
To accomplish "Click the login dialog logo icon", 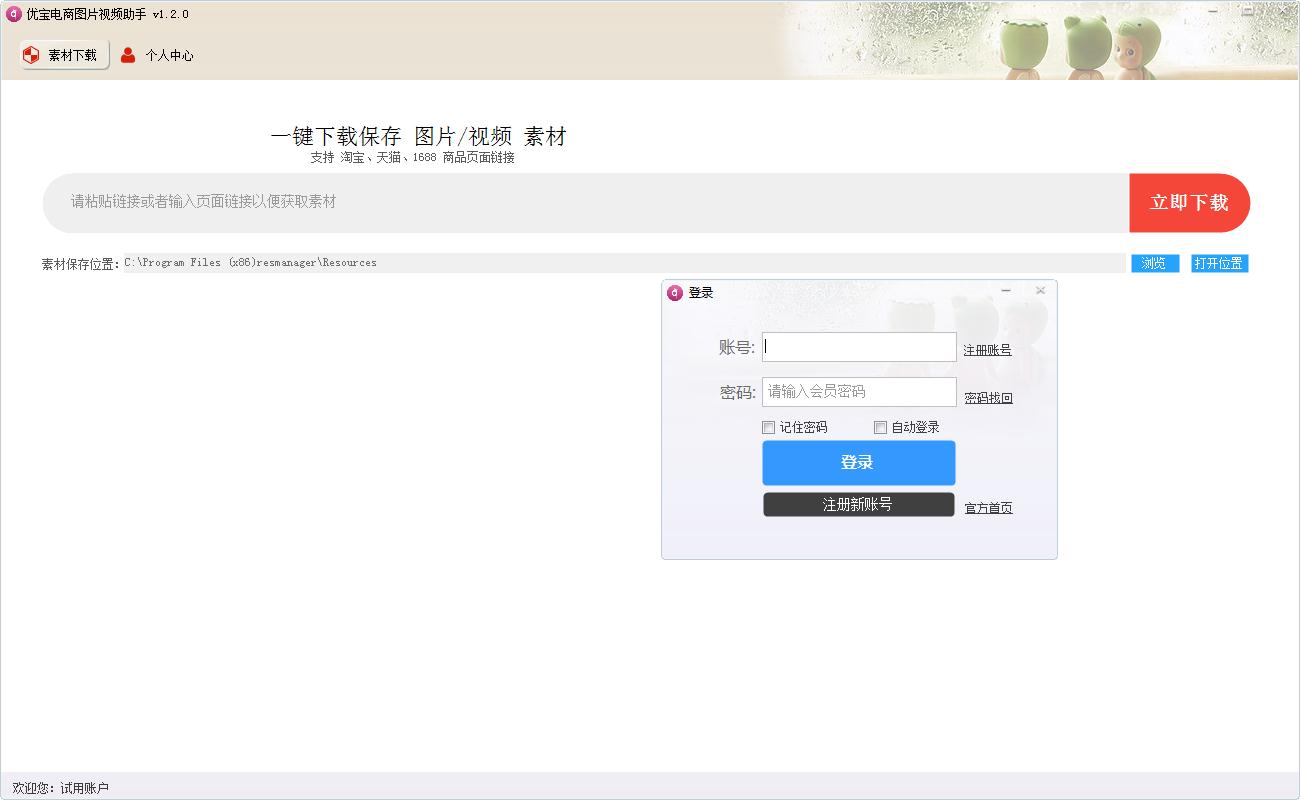I will tap(675, 293).
